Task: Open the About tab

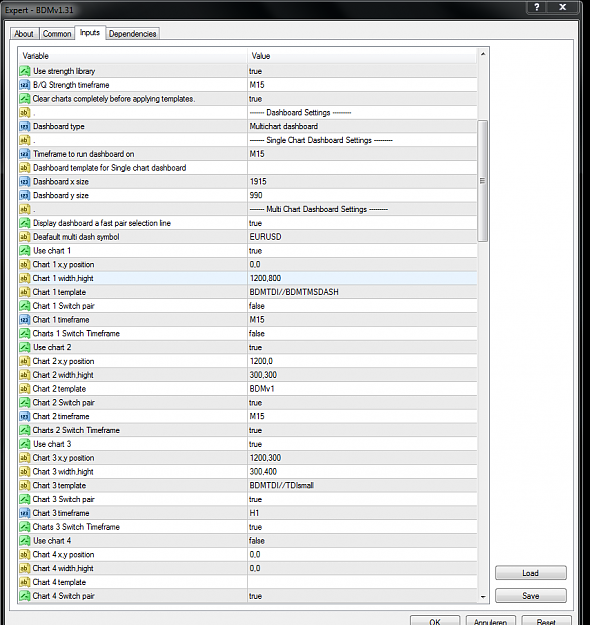Action: (24, 34)
